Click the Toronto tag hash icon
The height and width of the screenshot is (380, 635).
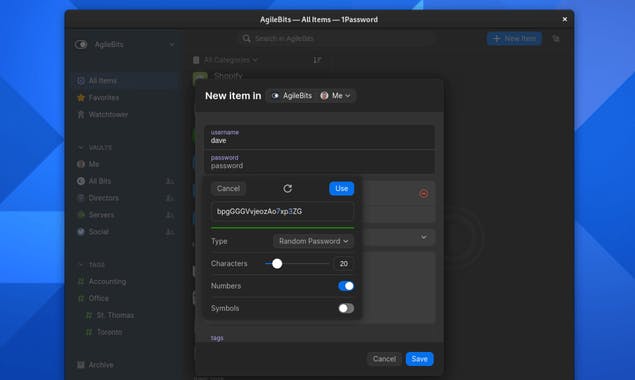pyautogui.click(x=89, y=332)
